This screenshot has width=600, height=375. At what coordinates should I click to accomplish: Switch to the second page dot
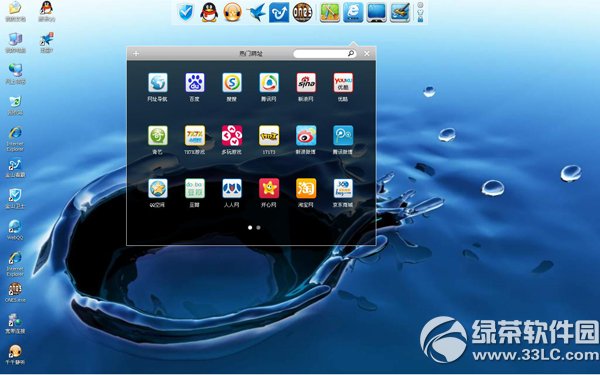(258, 227)
